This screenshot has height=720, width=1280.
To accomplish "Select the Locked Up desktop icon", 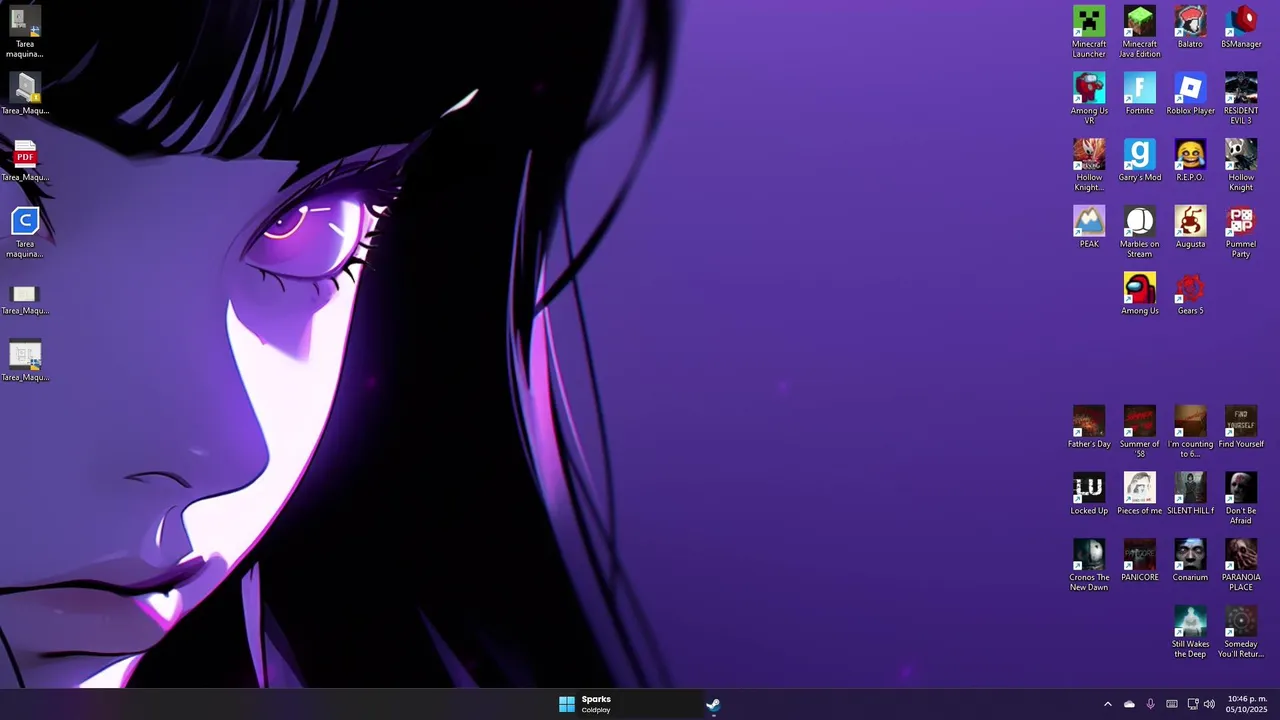I will 1089,494.
